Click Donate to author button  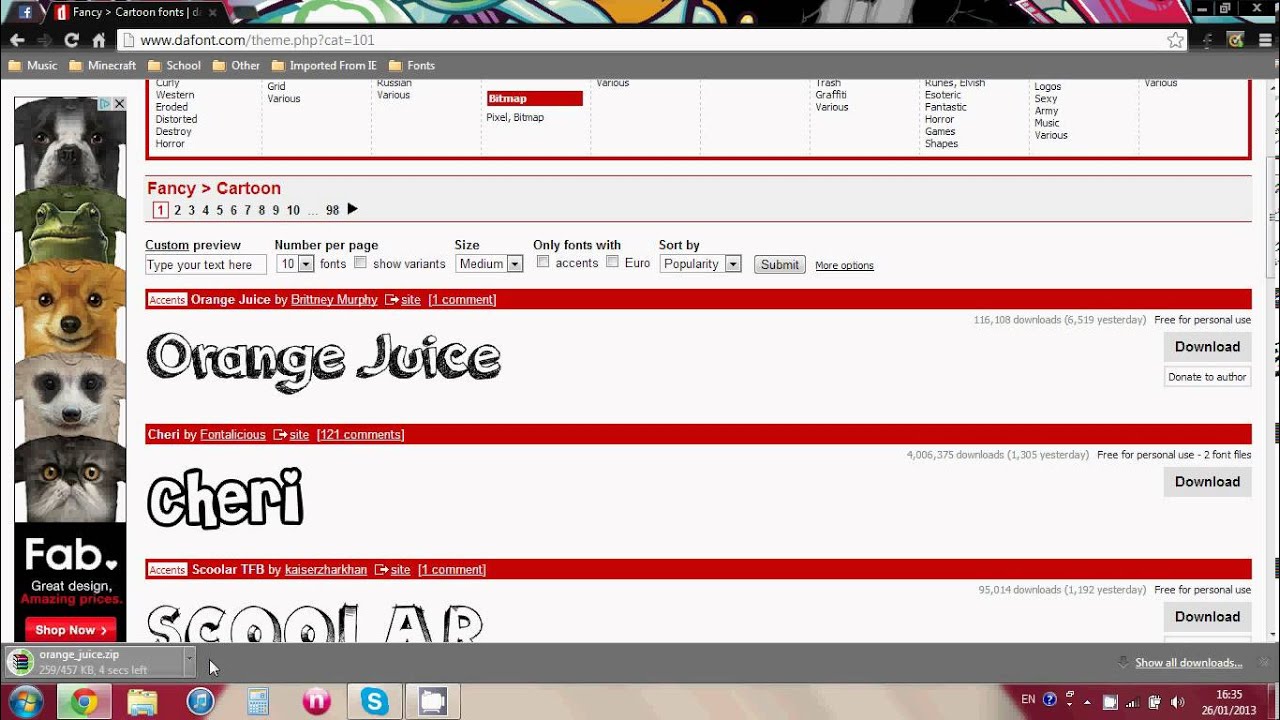[1207, 377]
